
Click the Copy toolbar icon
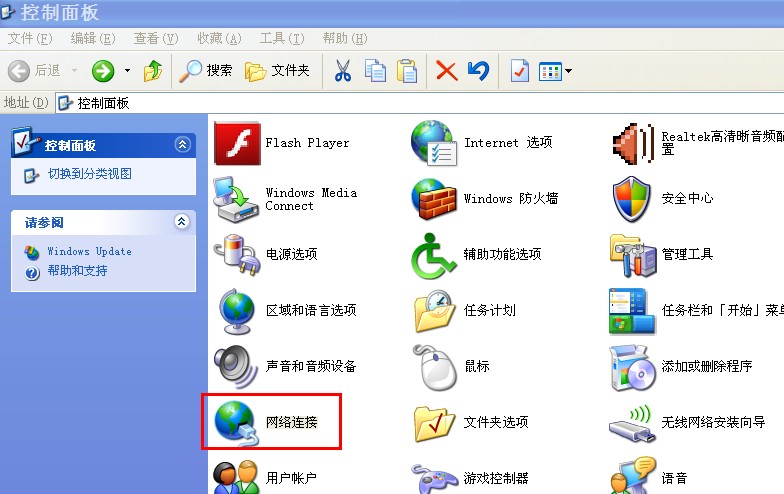point(376,70)
